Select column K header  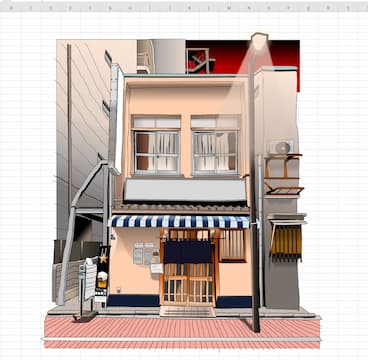(189, 7)
